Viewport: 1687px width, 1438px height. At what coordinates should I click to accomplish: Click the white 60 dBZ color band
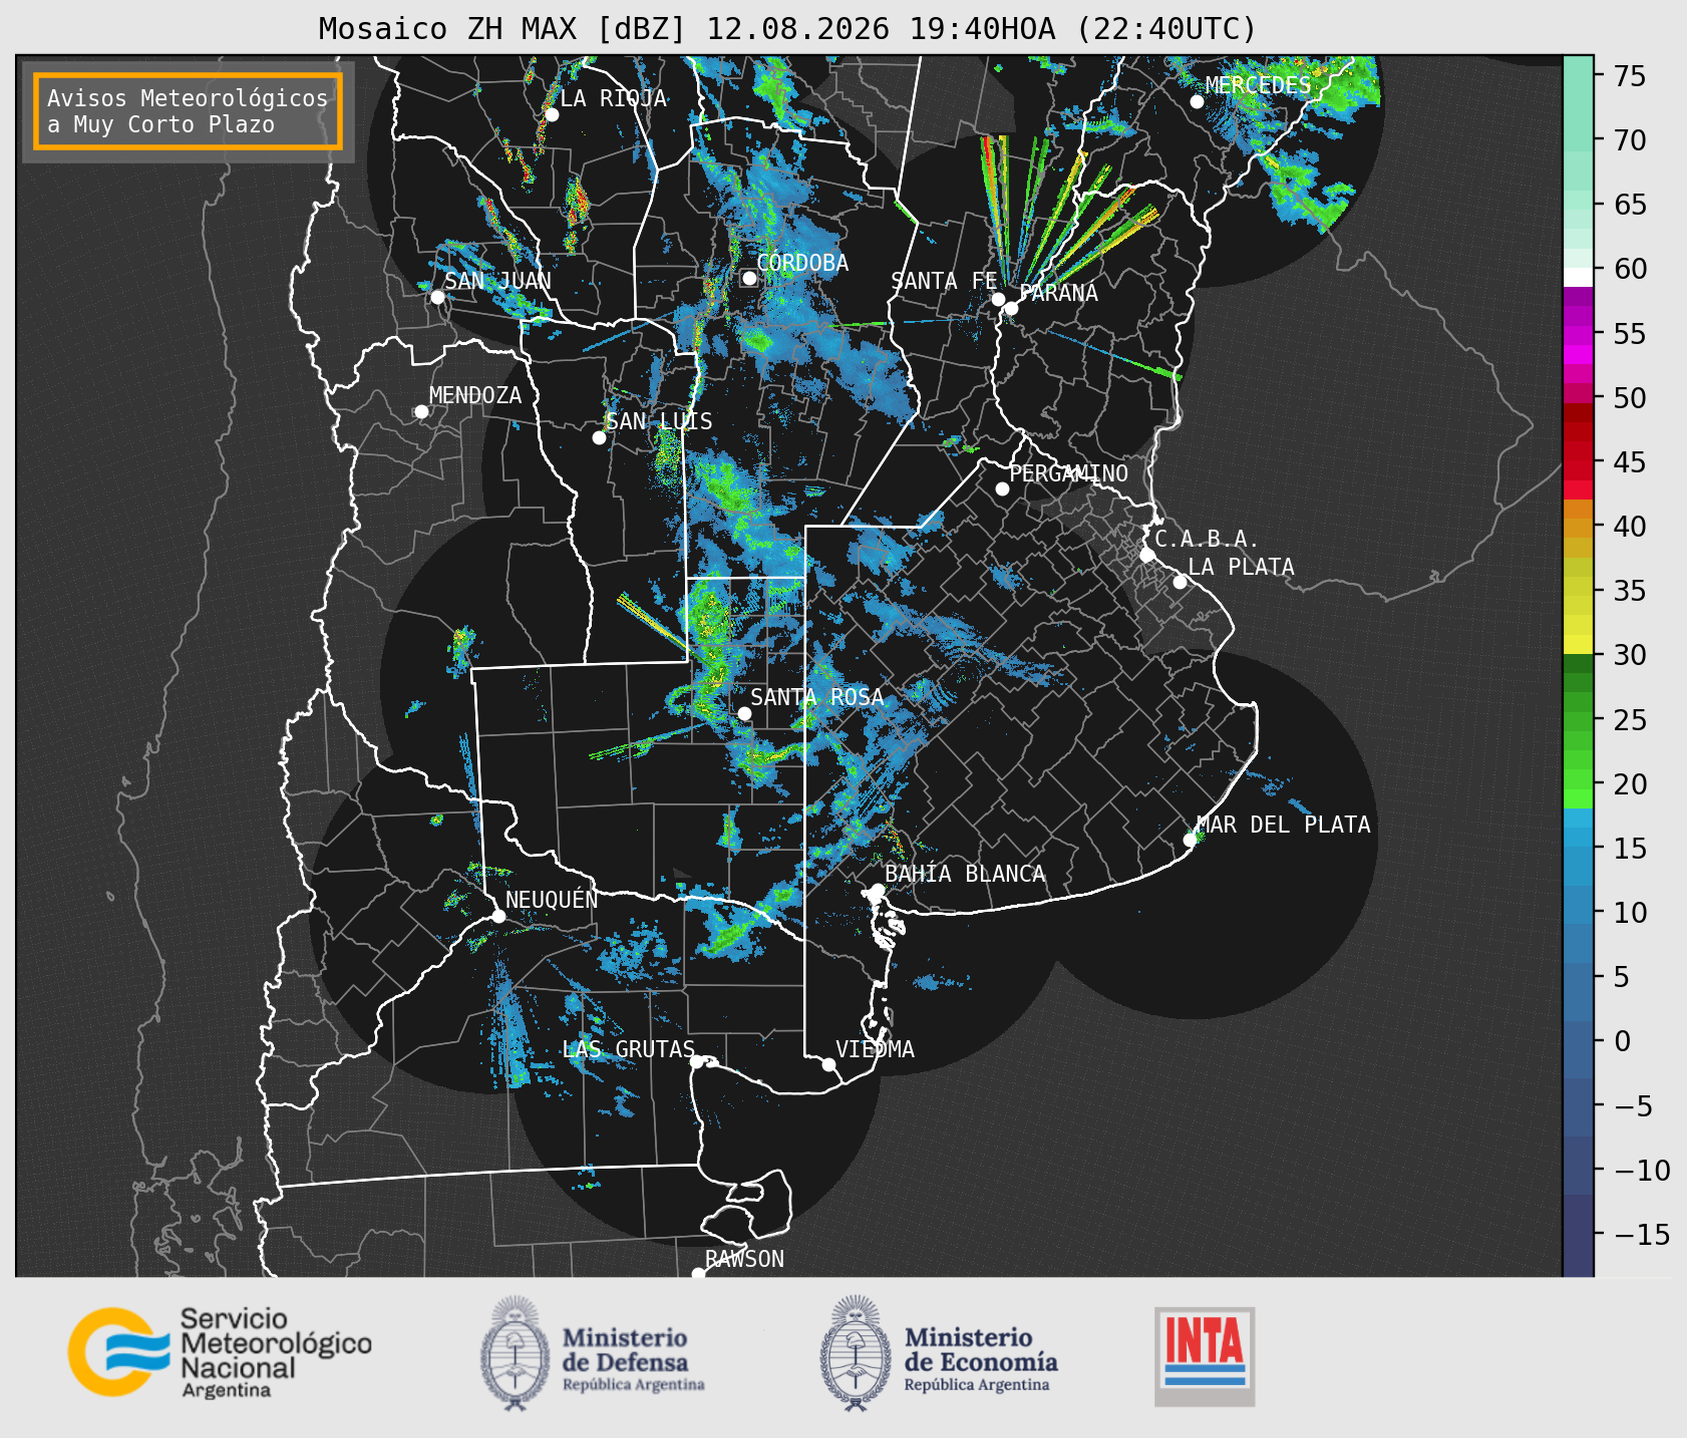click(x=1578, y=277)
